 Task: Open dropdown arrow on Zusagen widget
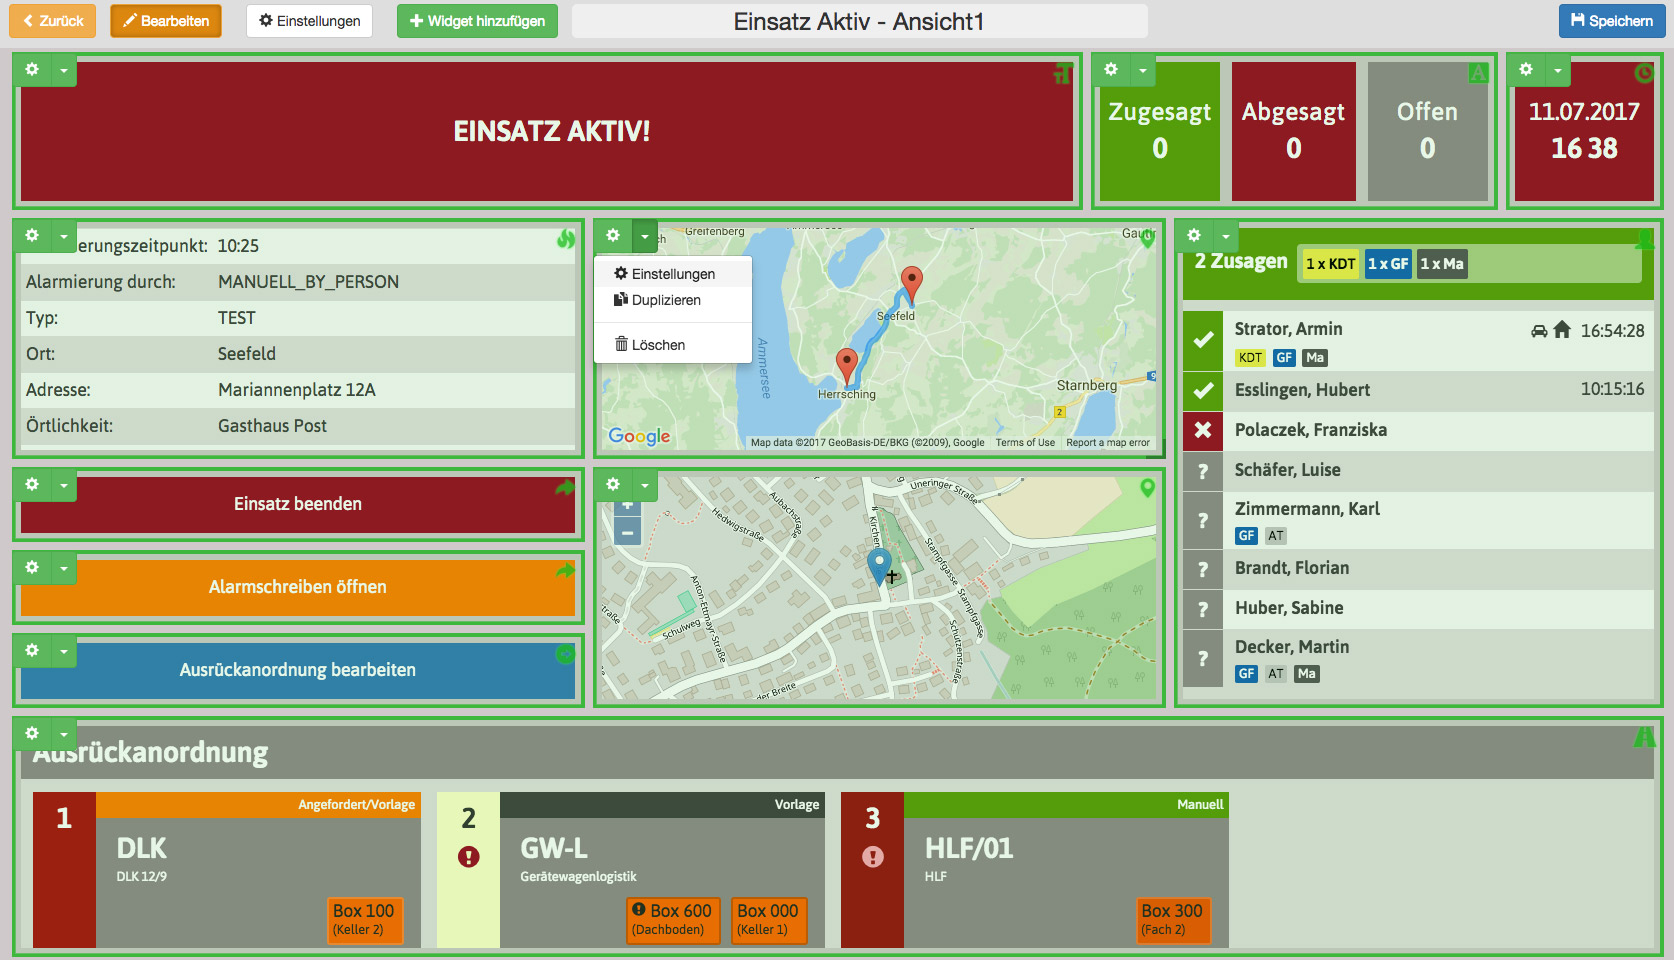(x=1226, y=237)
